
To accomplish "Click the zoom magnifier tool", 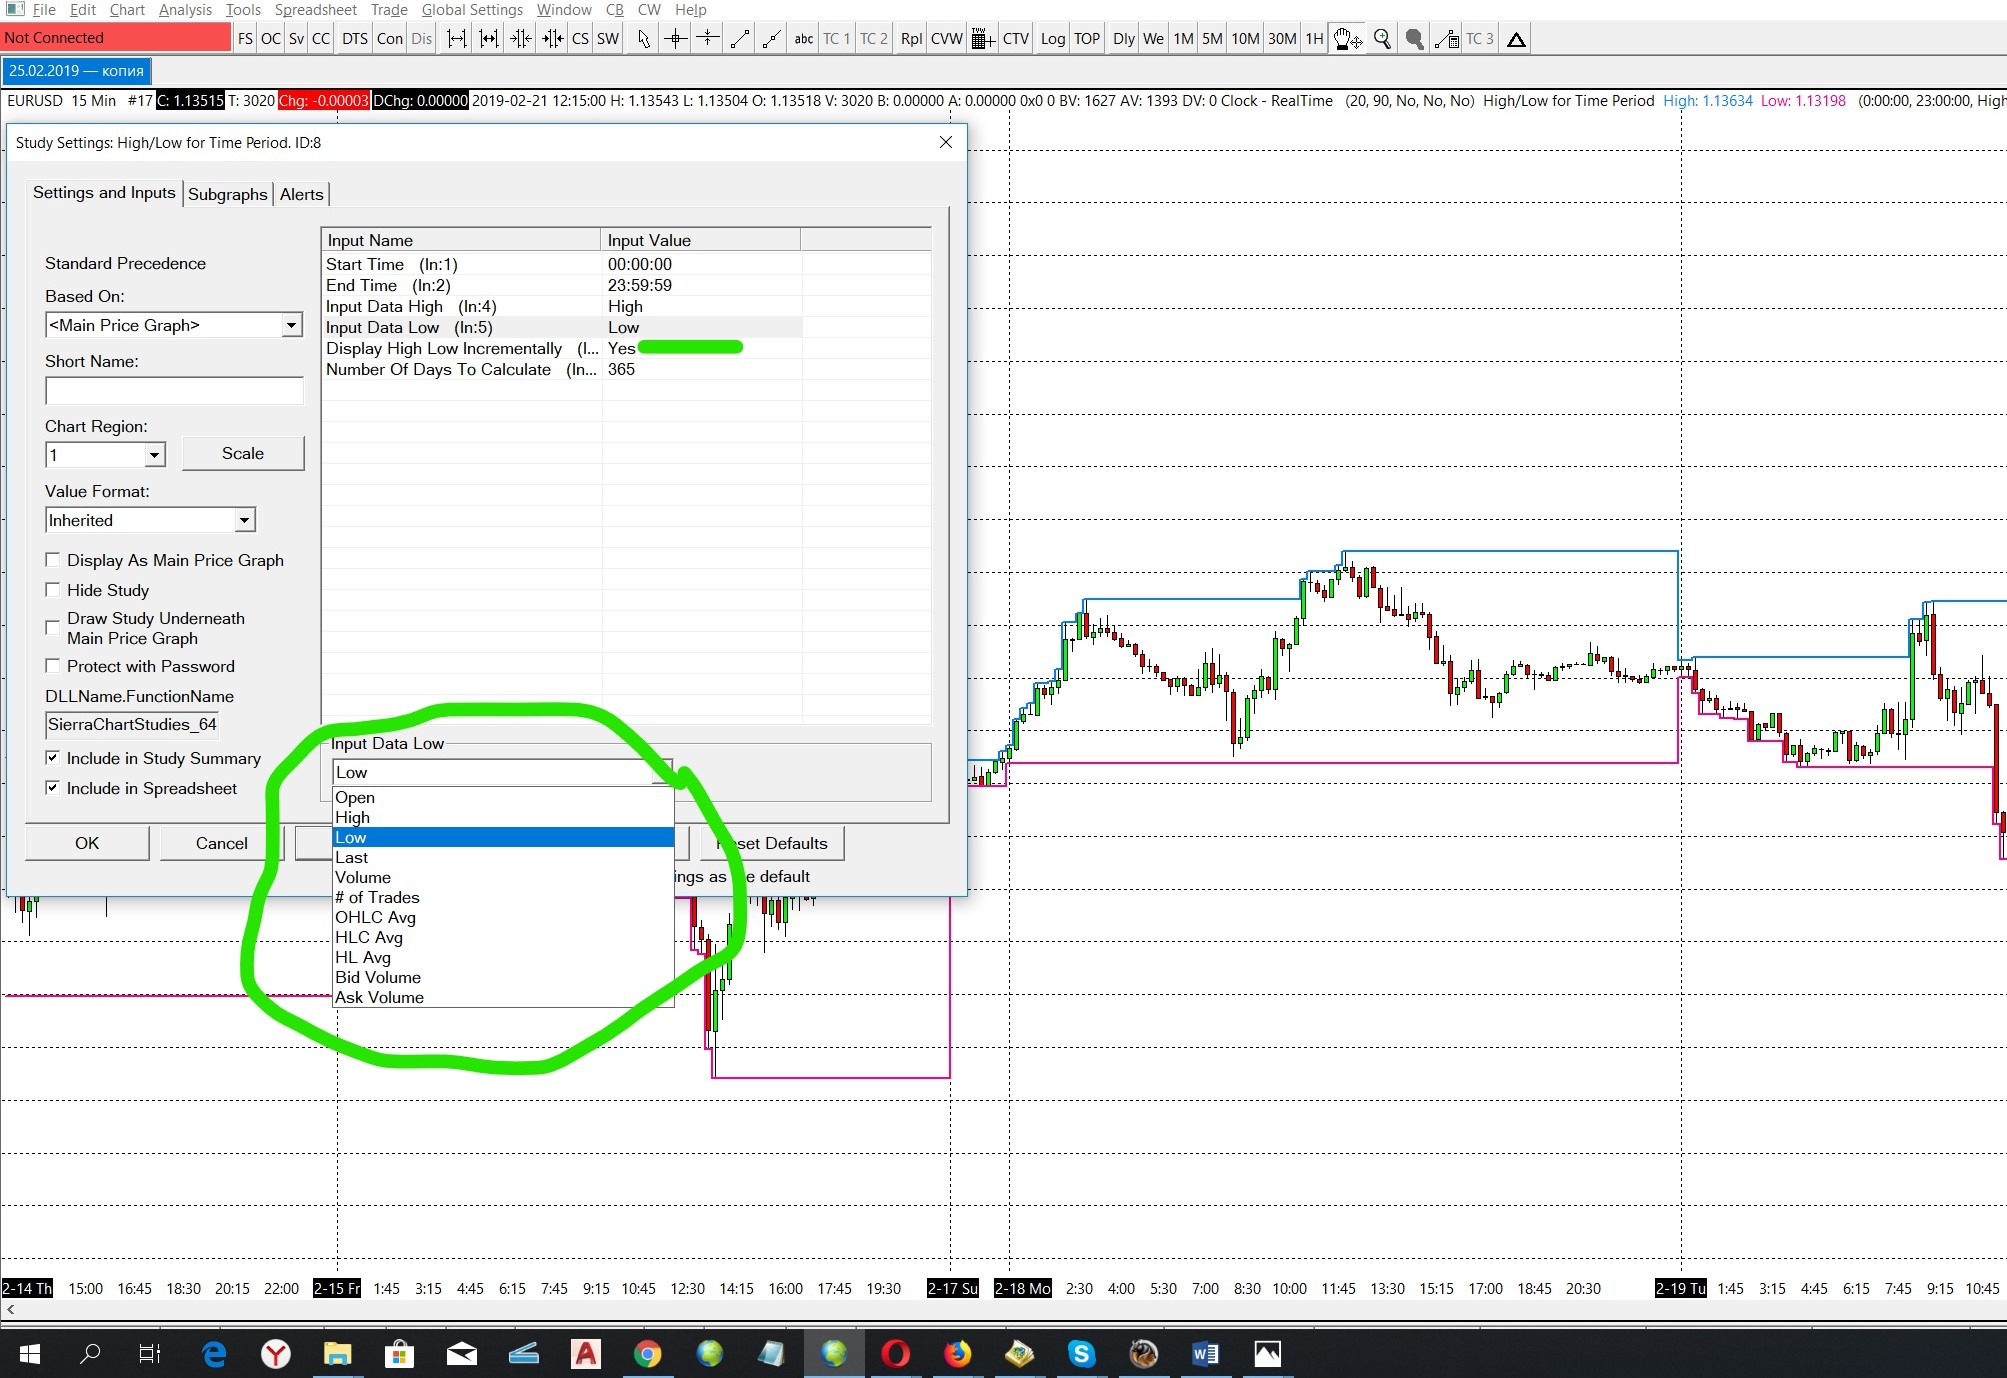I will click(x=1382, y=39).
